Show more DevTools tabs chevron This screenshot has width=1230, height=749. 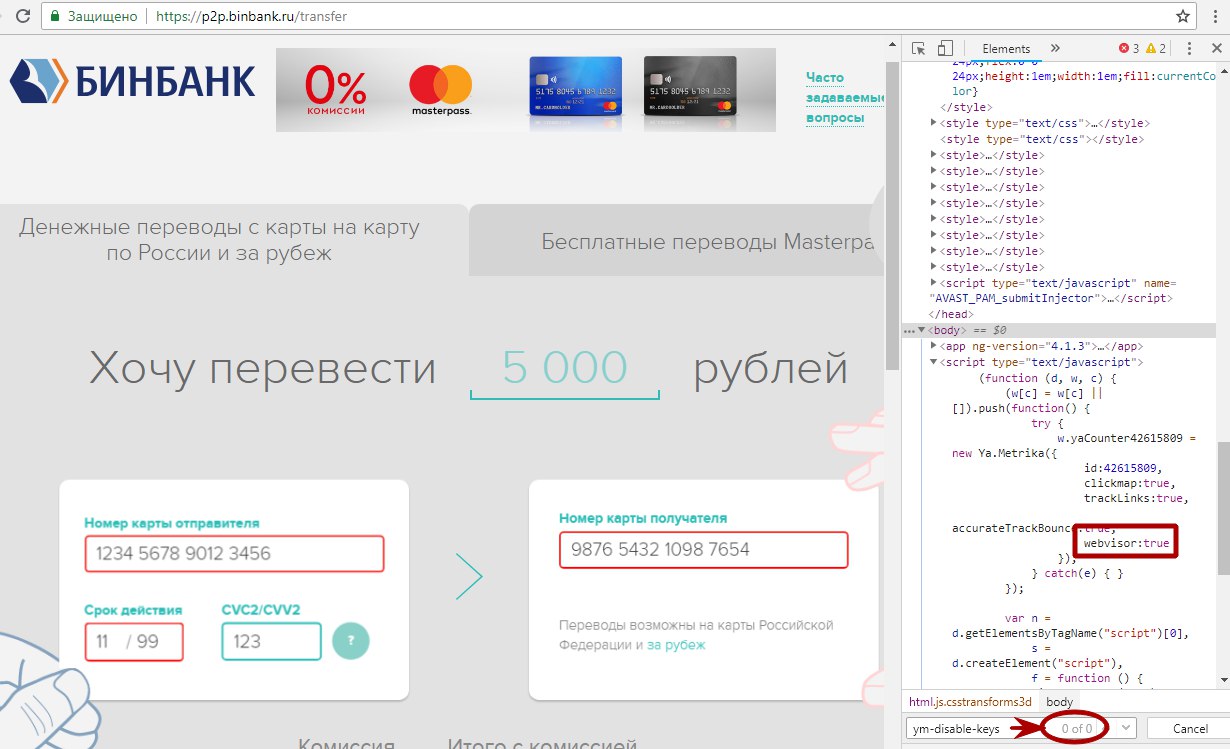click(1055, 48)
